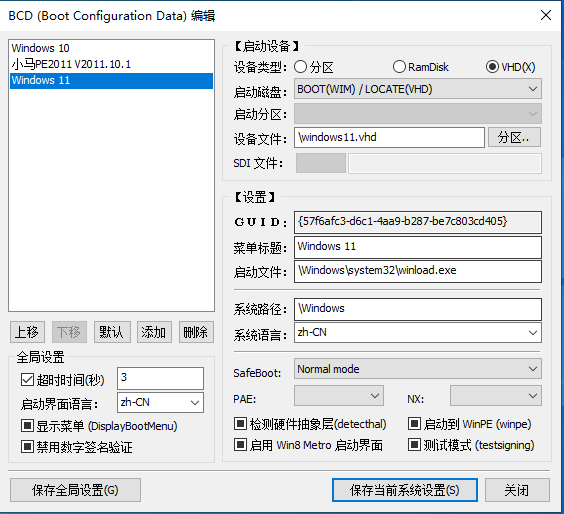The image size is (564, 514).
Task: Open 启动磁盘 dropdown
Action: [x=418, y=89]
